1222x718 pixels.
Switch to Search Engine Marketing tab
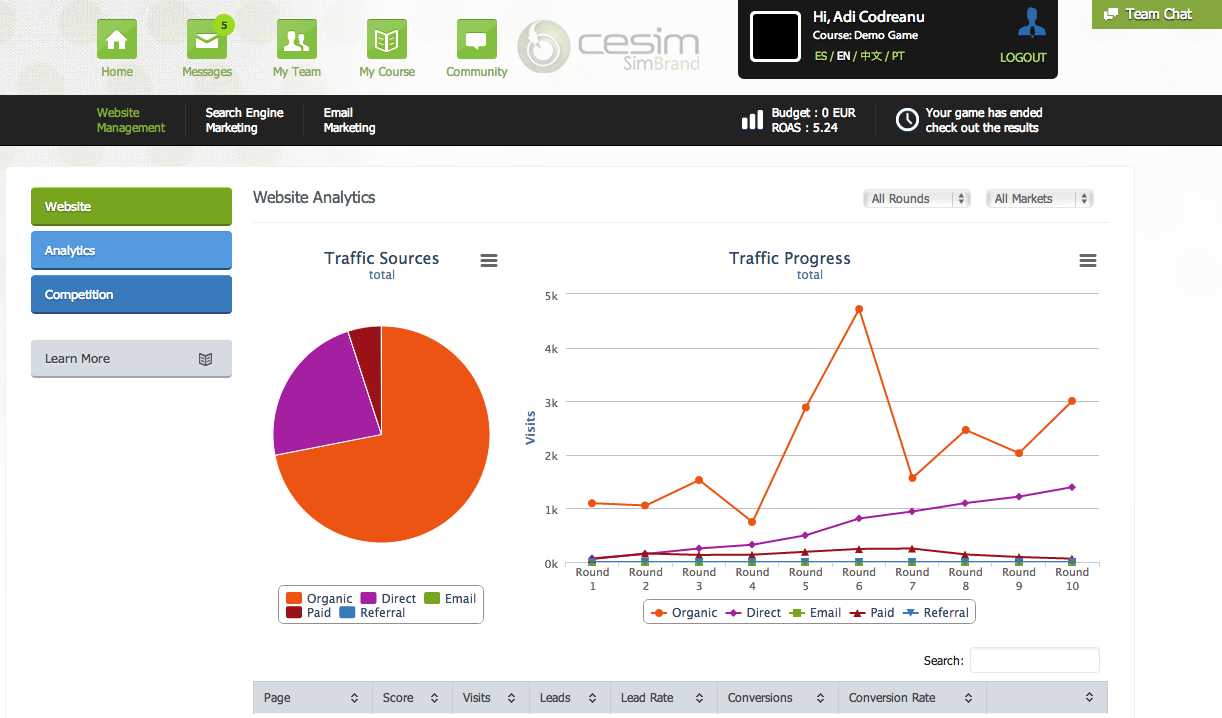244,120
